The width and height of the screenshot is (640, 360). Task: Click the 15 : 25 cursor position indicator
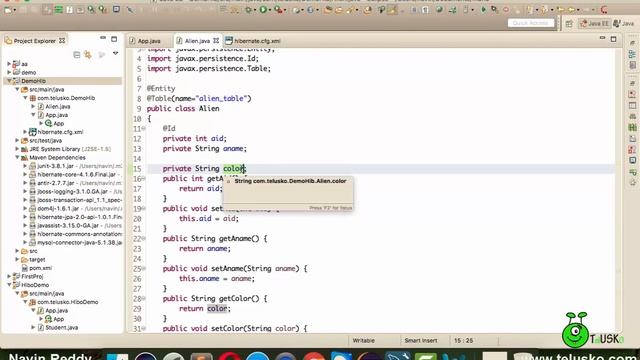463,340
